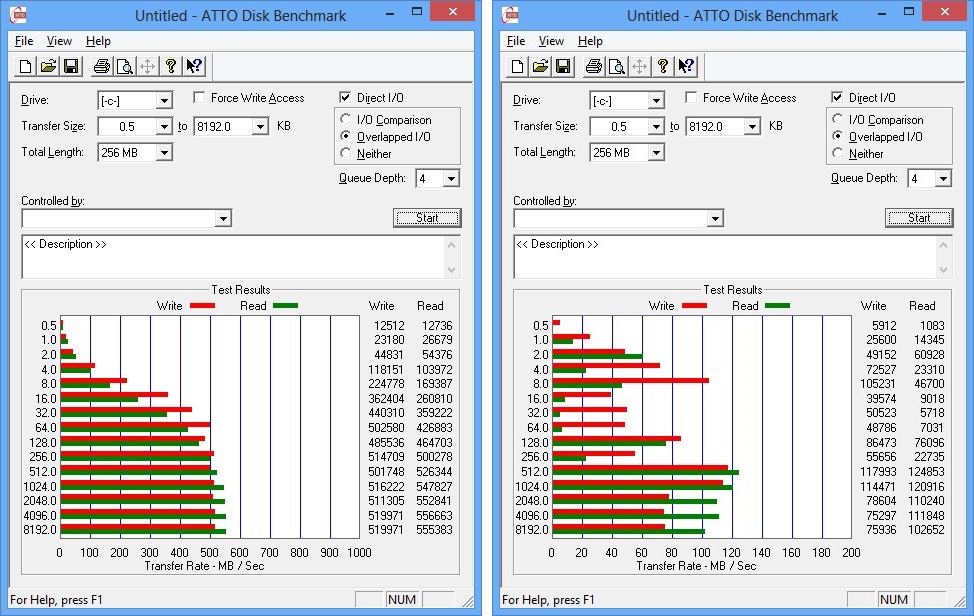
Task: Click the red Write legend swatch in right window
Action: tap(694, 306)
